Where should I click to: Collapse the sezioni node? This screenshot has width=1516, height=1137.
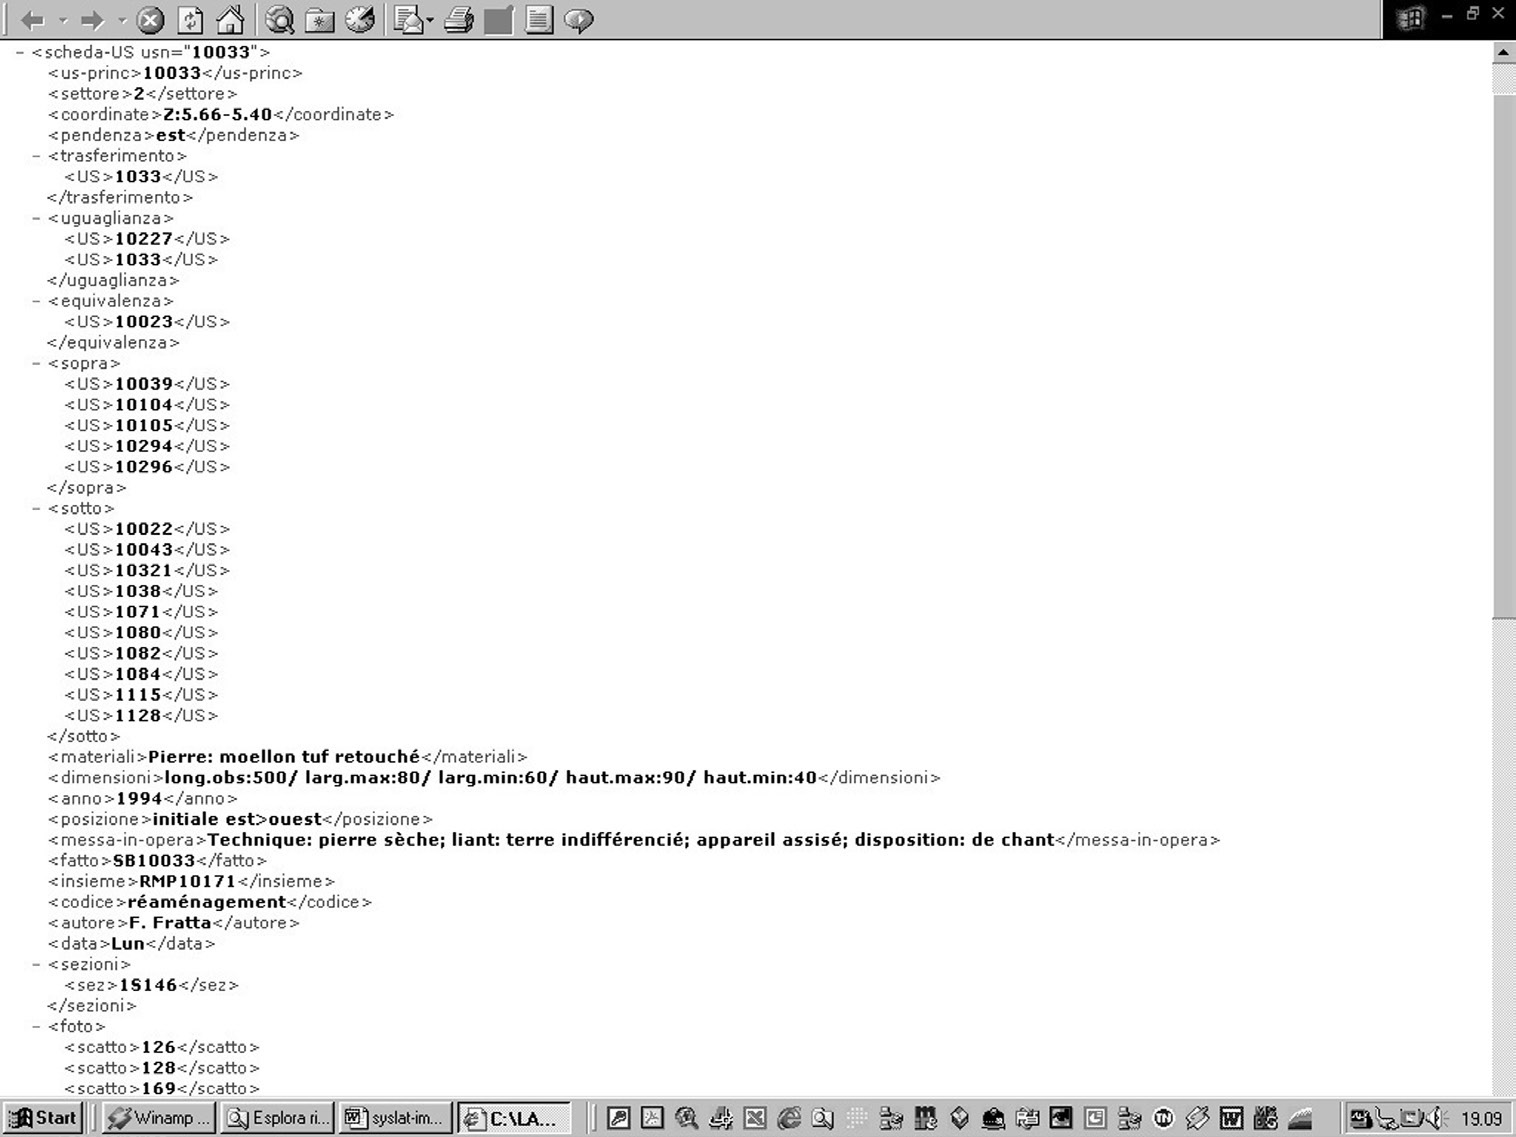click(36, 964)
